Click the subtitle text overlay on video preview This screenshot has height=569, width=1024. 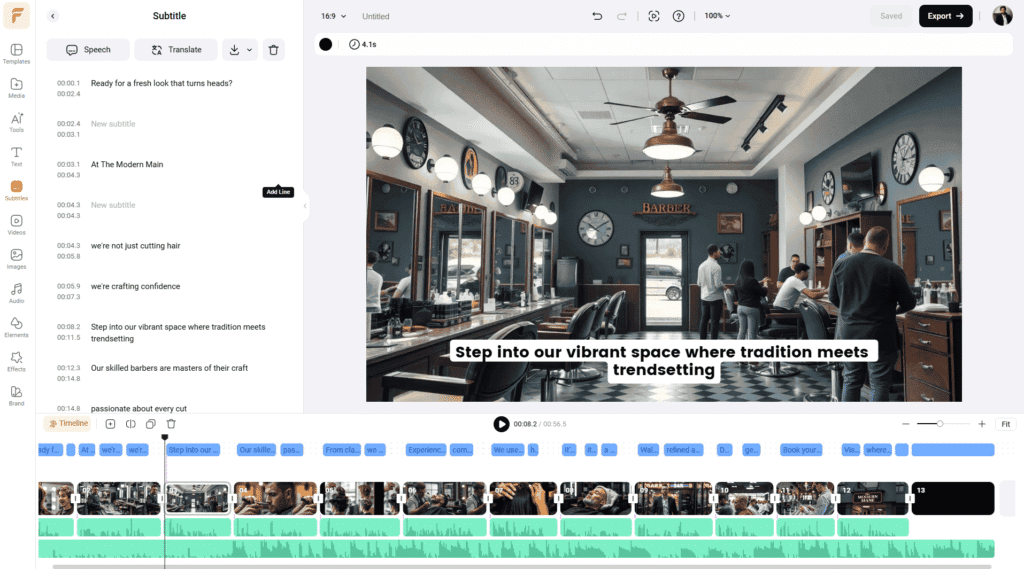[x=663, y=361]
